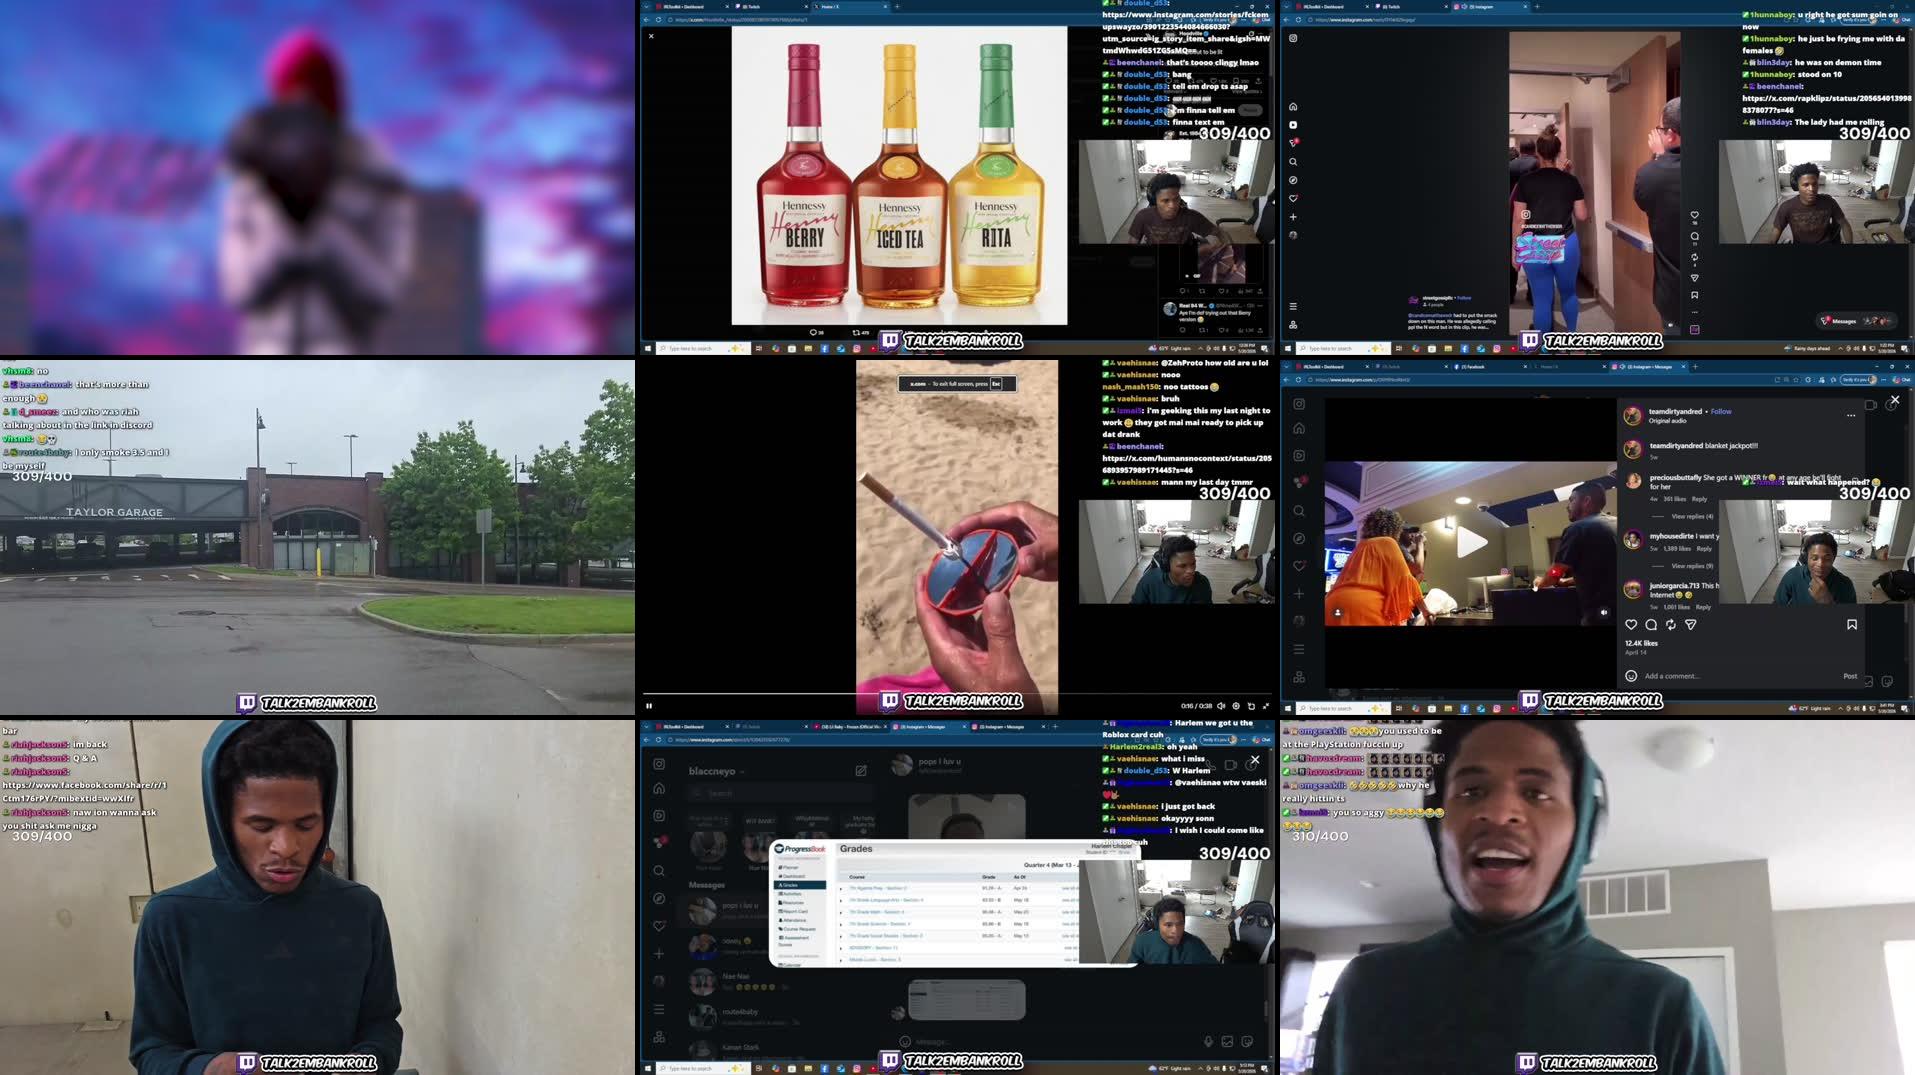This screenshot has width=1915, height=1075.
Task: Compose new message beside blaccneyo header
Action: [x=861, y=771]
